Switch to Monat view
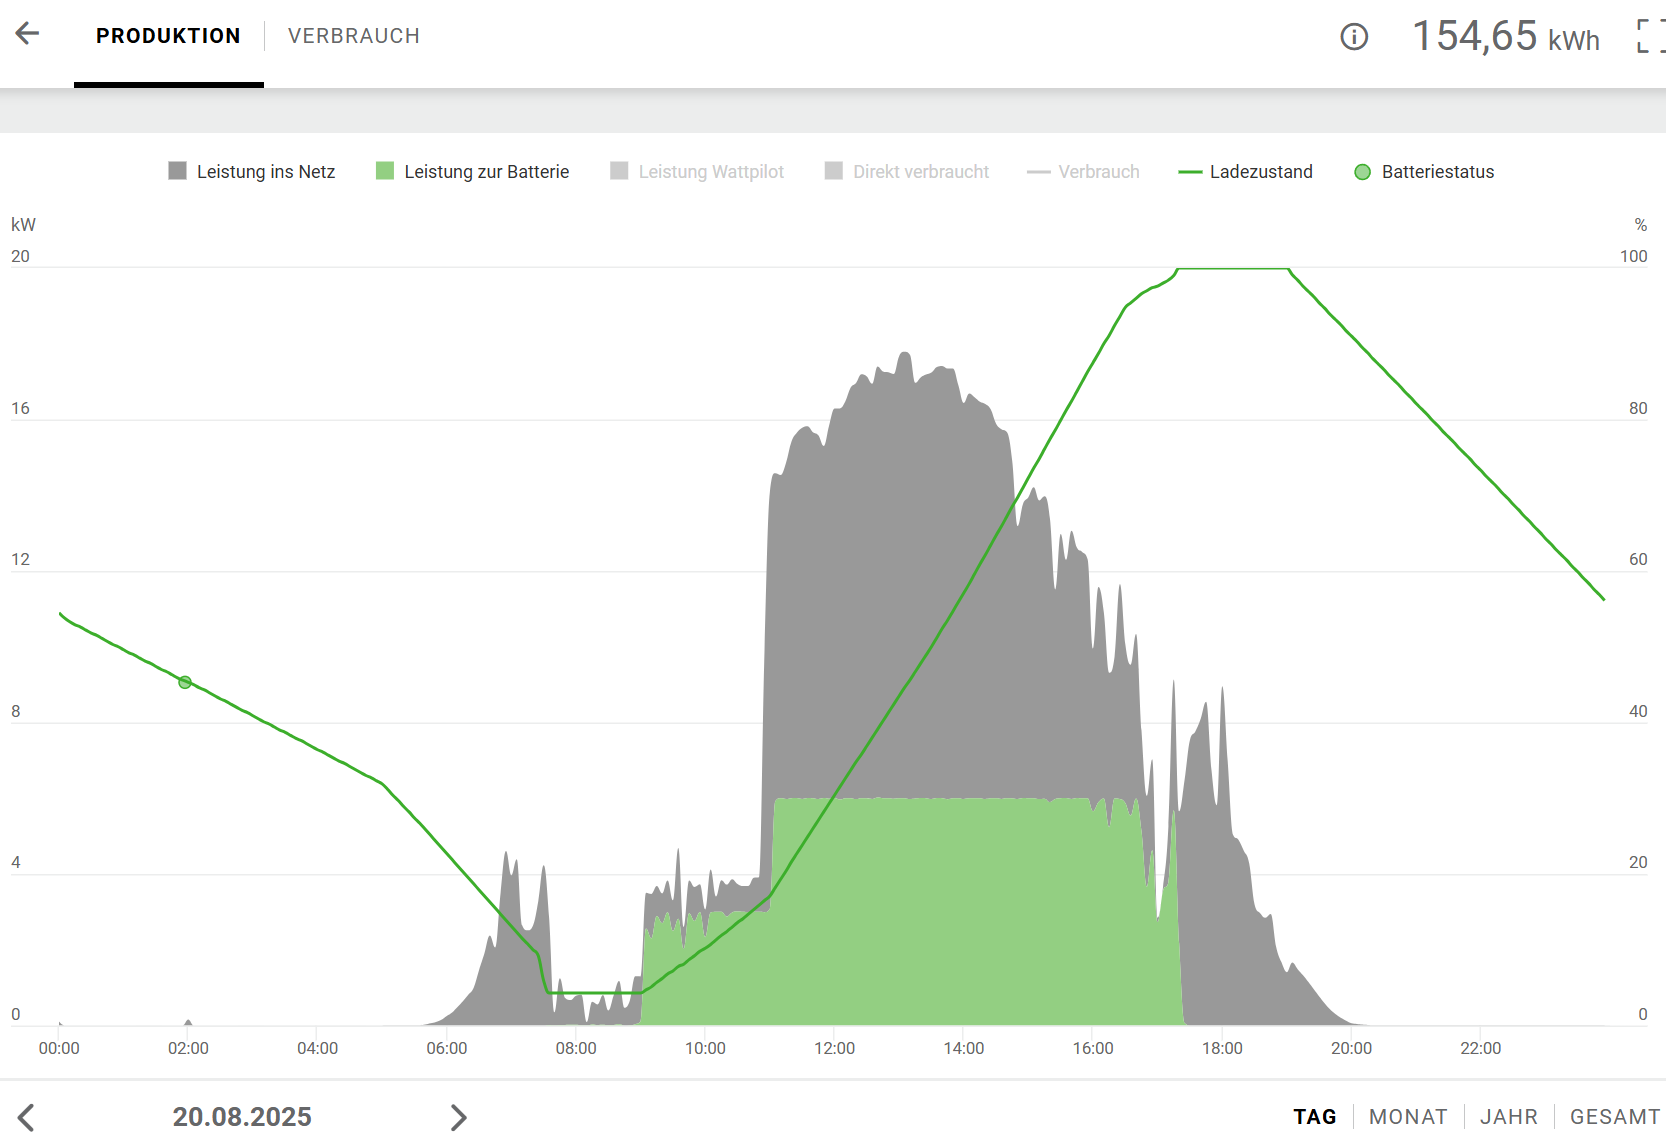 click(x=1408, y=1117)
